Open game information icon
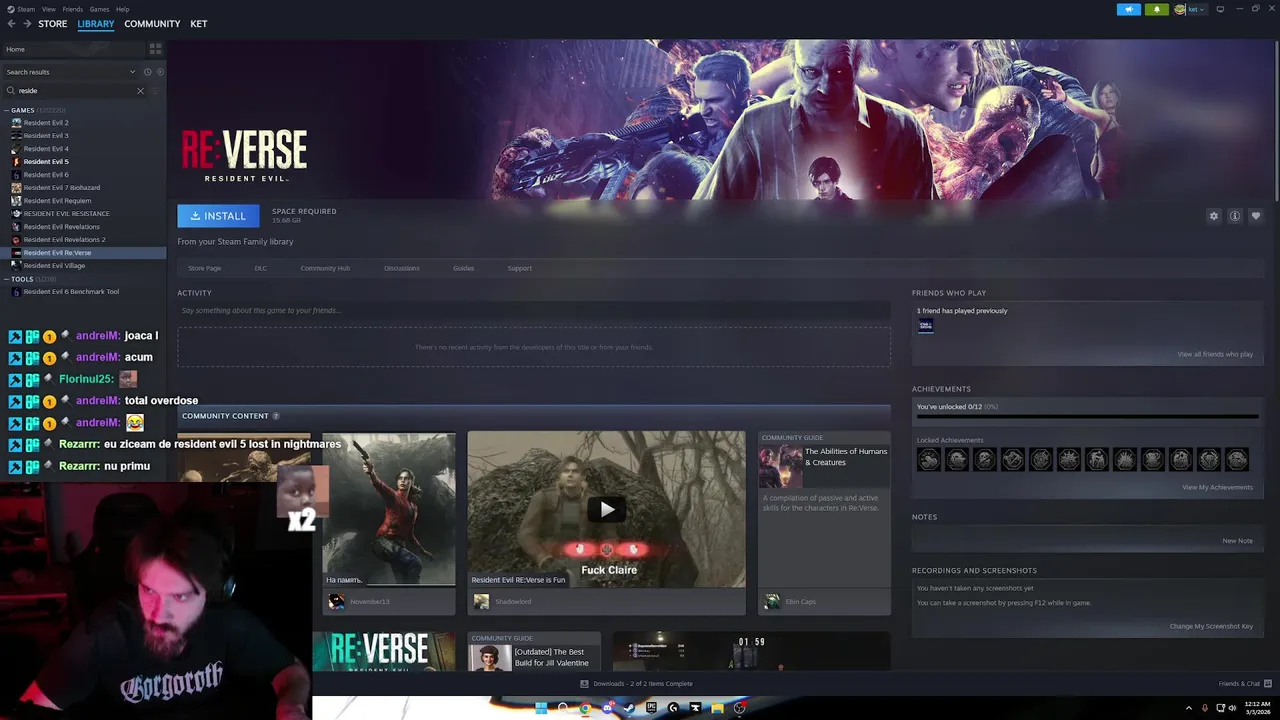The height and width of the screenshot is (720, 1280). tap(1235, 216)
